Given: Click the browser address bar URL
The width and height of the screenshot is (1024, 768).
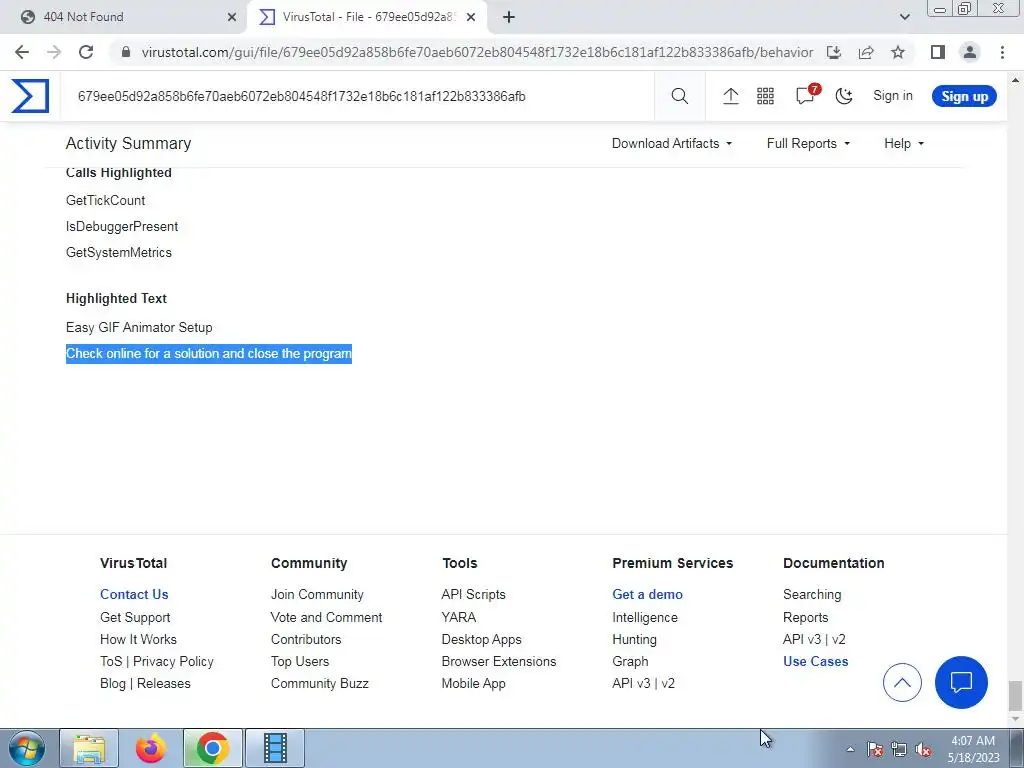Looking at the screenshot, I should (477, 52).
